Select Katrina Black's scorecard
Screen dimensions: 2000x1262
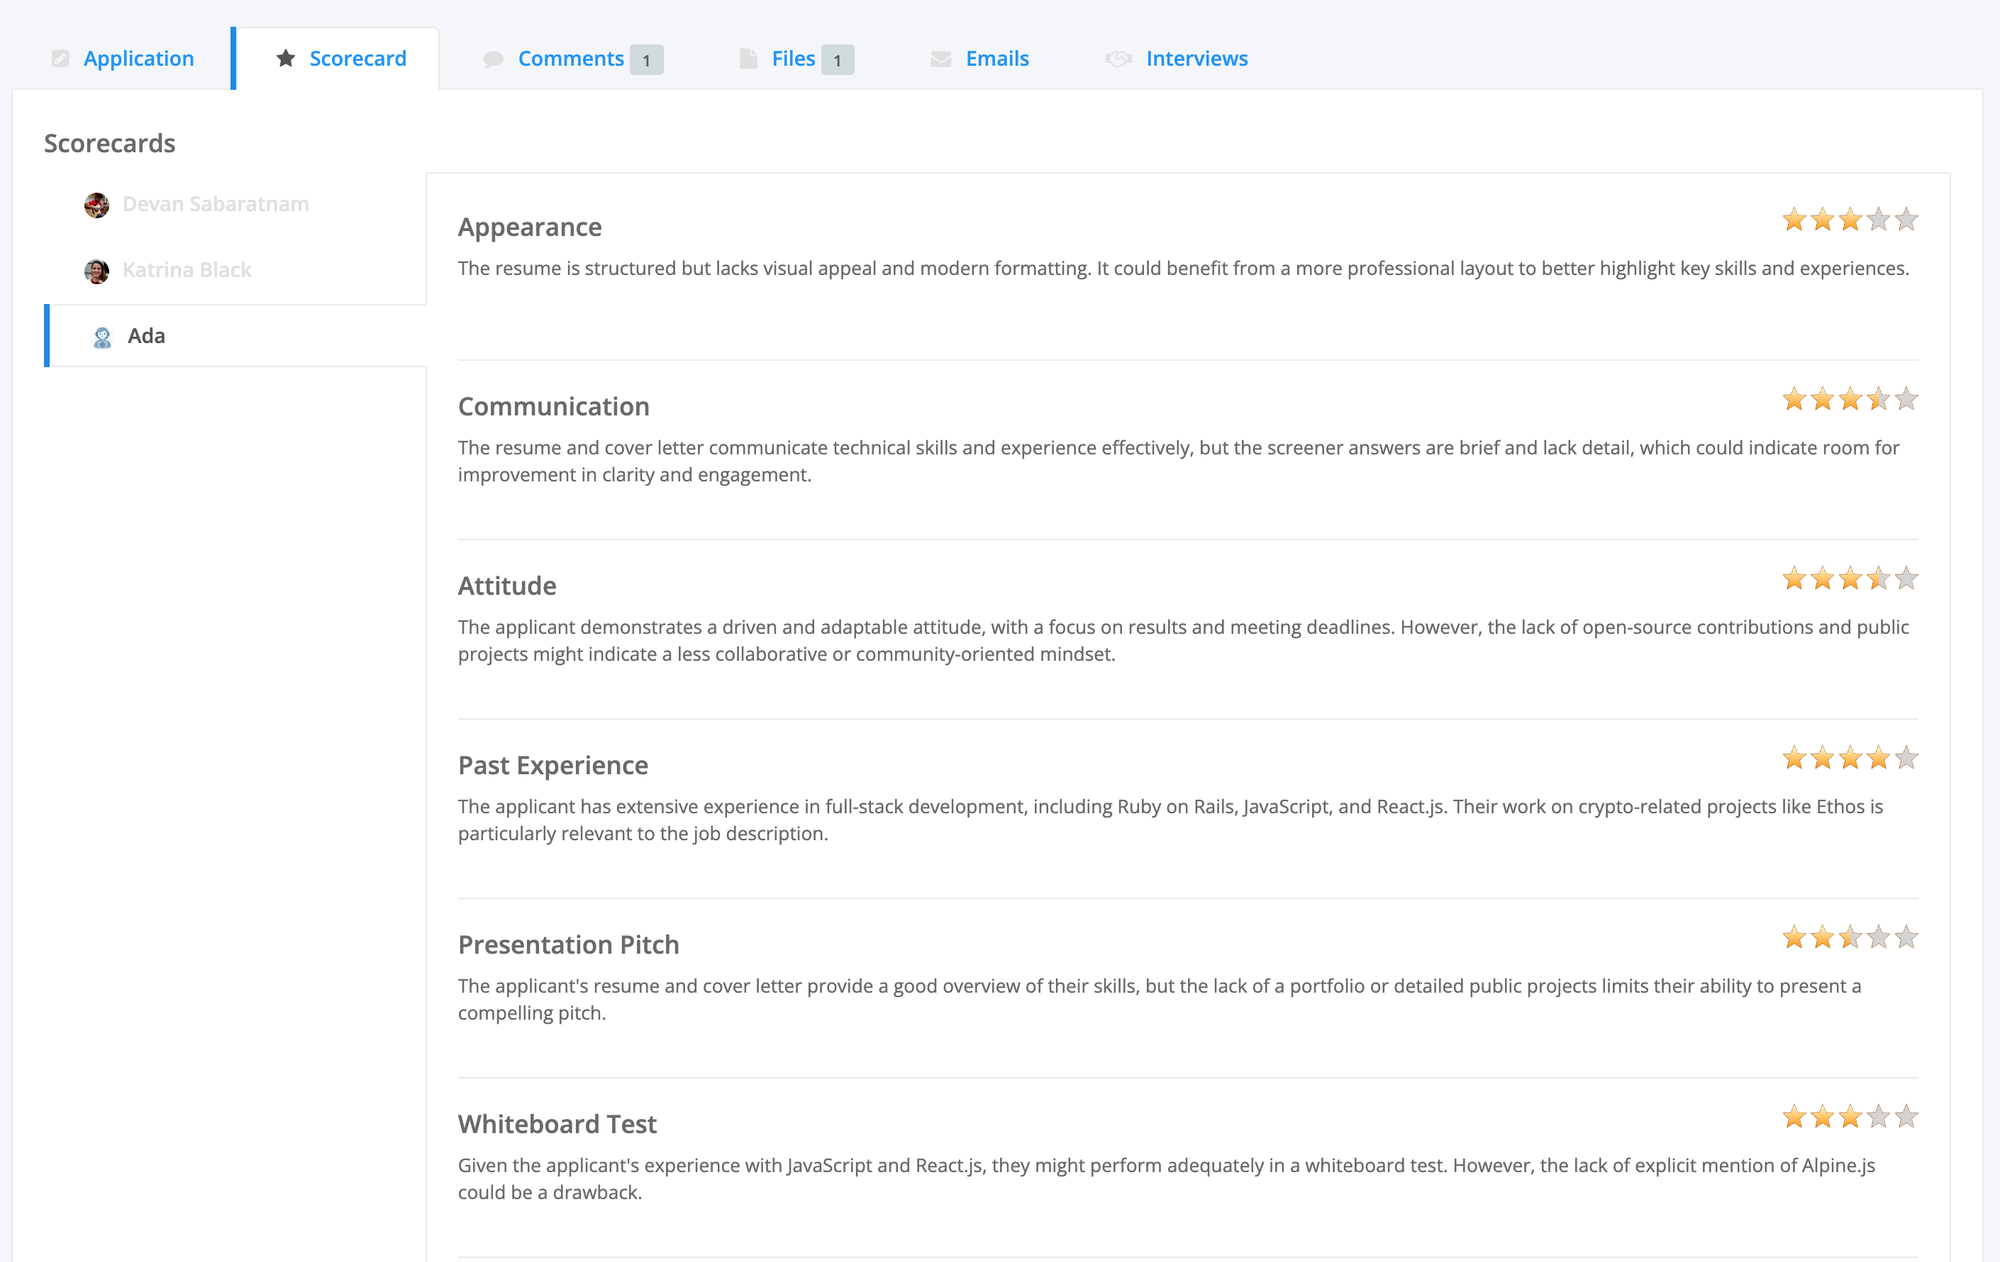click(236, 270)
